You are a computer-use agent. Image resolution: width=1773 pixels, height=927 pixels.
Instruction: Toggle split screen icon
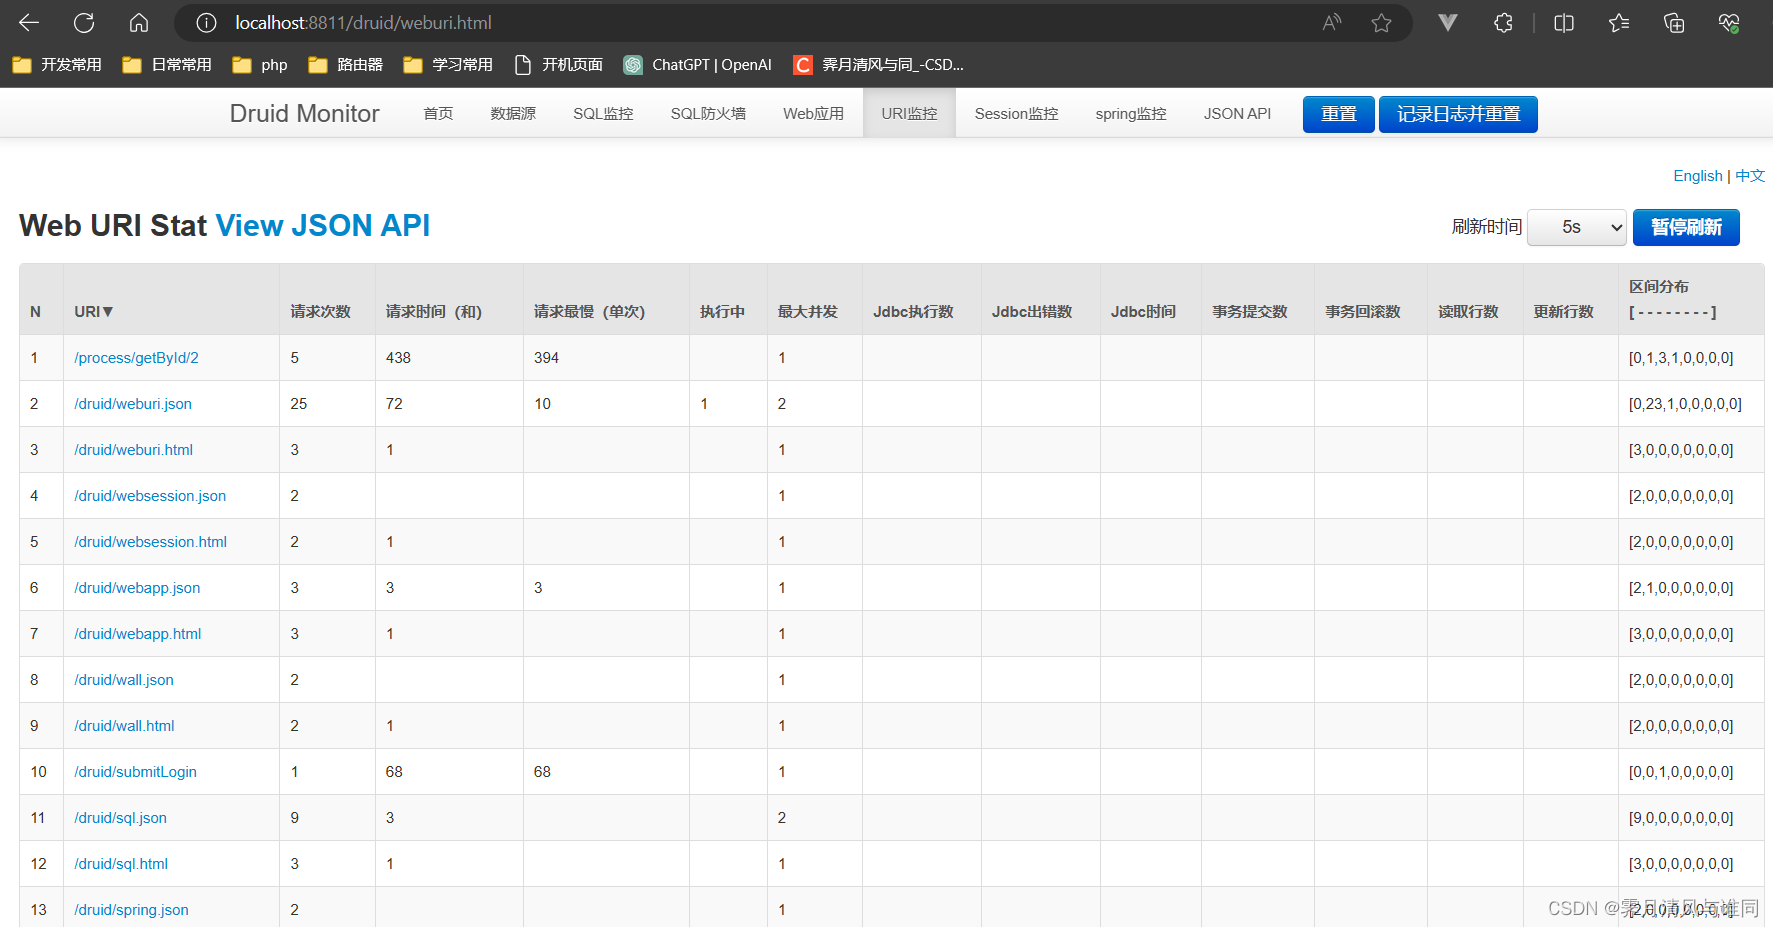click(1564, 22)
